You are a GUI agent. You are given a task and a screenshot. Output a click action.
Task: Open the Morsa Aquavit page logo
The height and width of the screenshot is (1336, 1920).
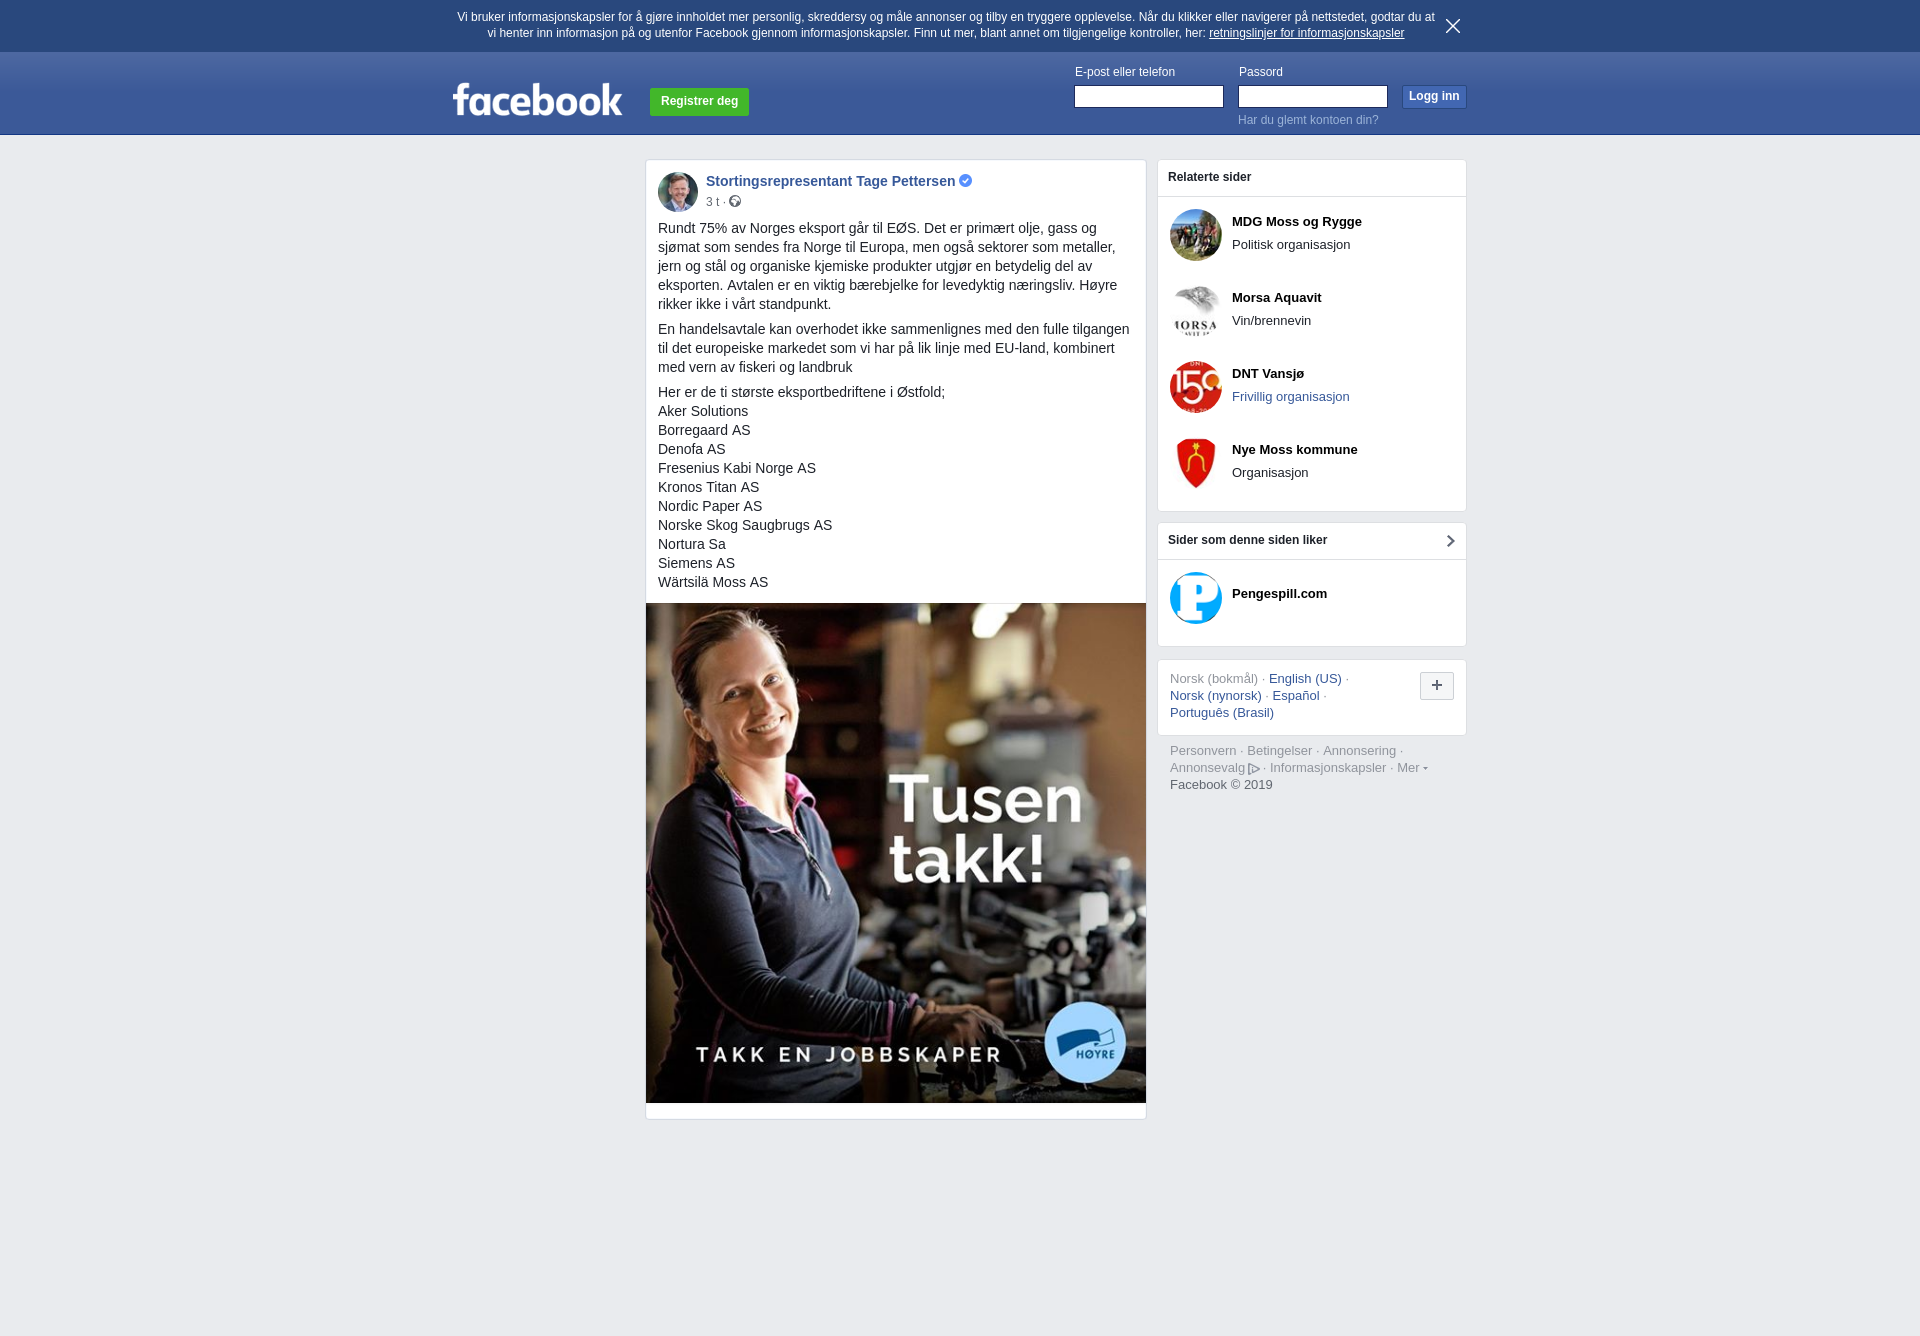[1196, 311]
